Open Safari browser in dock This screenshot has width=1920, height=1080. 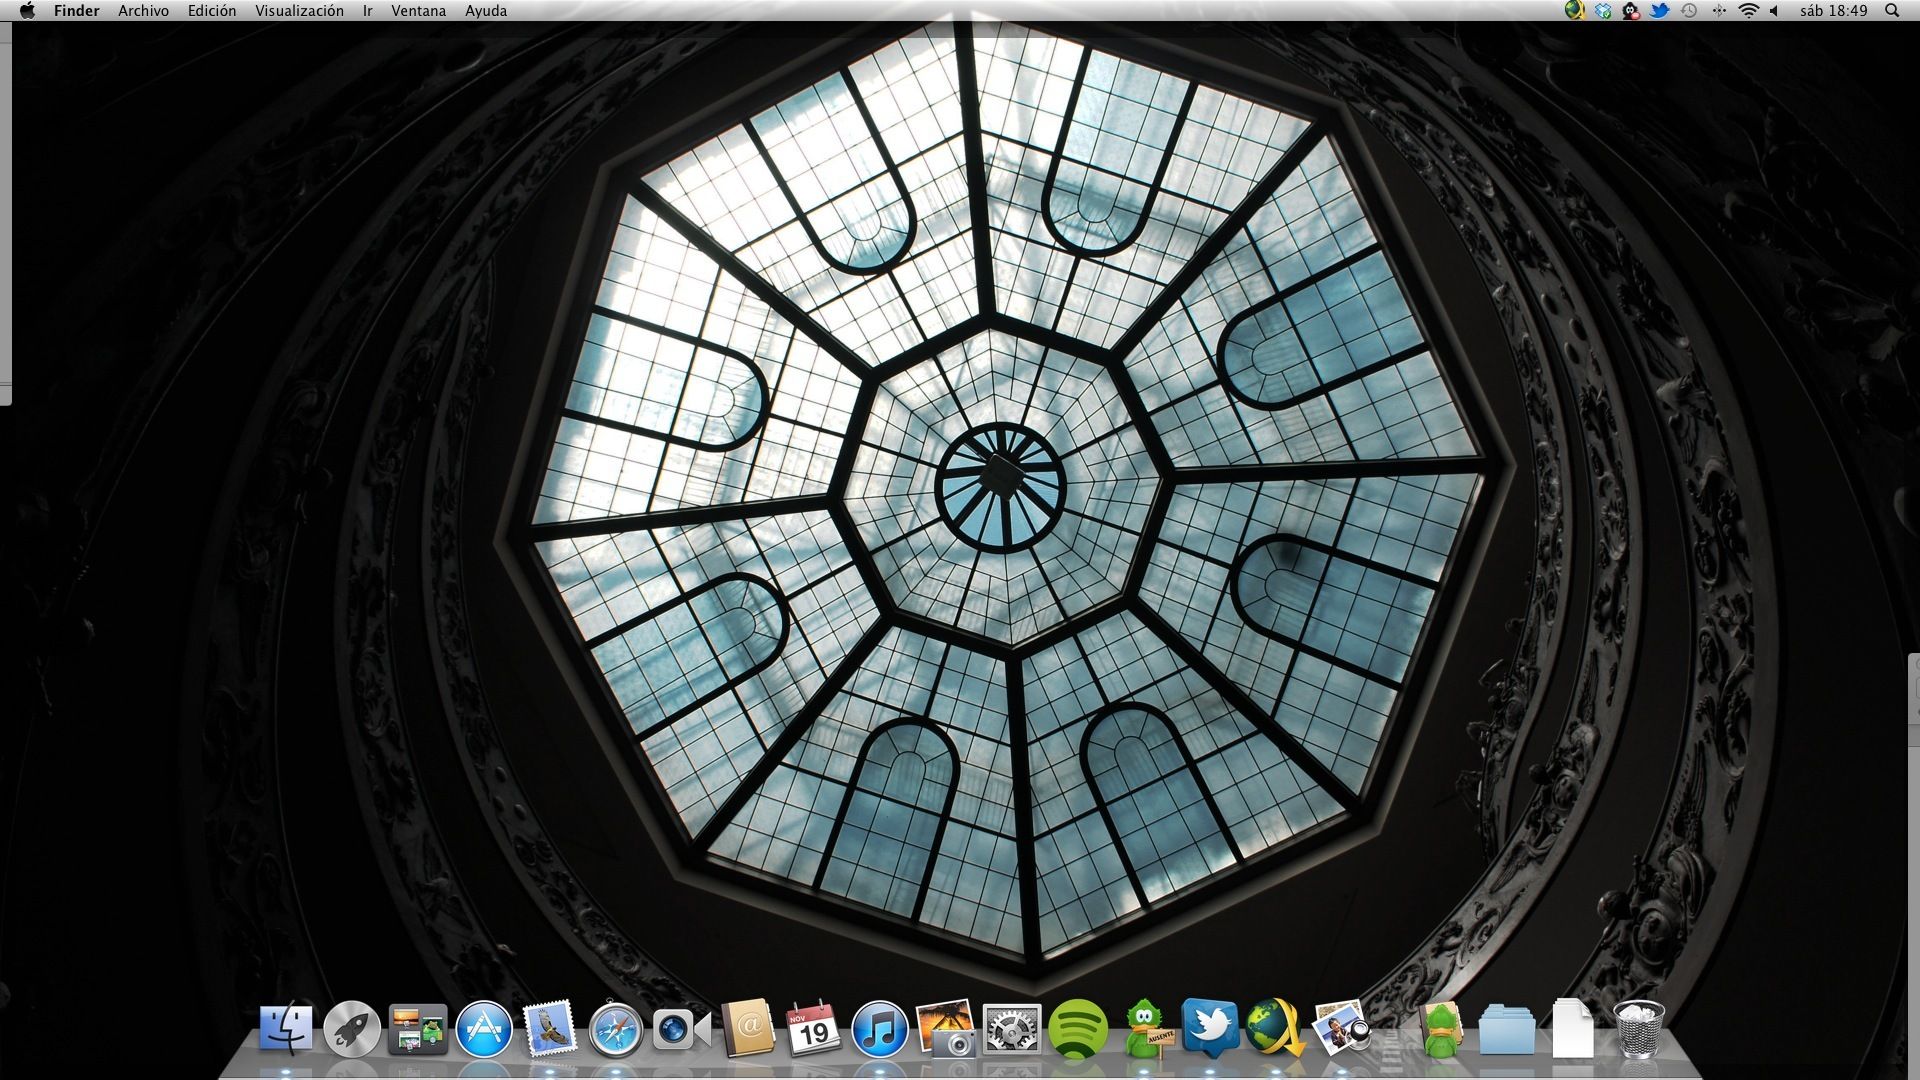[615, 1030]
